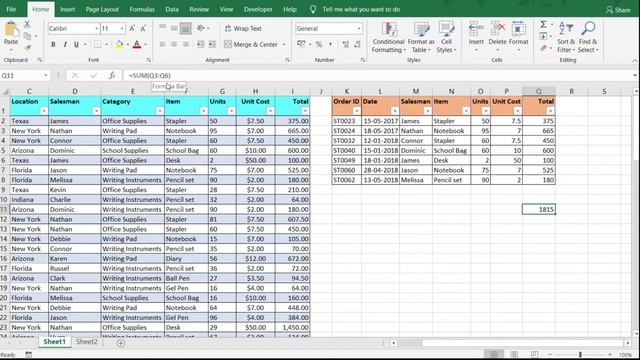
Task: Click the Decrease Indent icon
Action: click(x=200, y=44)
